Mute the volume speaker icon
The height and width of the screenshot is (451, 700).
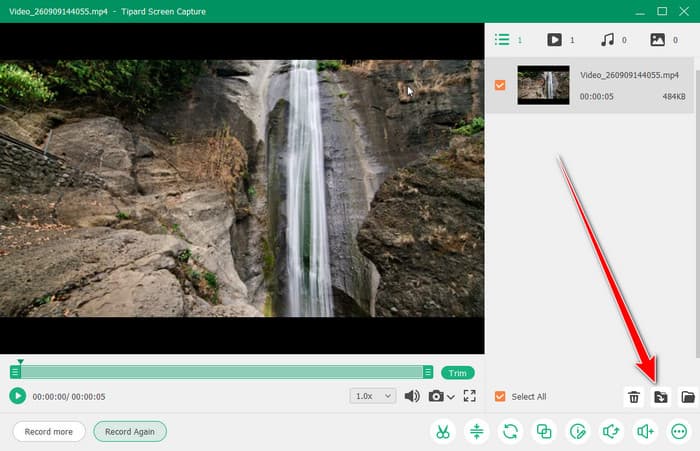(x=412, y=396)
